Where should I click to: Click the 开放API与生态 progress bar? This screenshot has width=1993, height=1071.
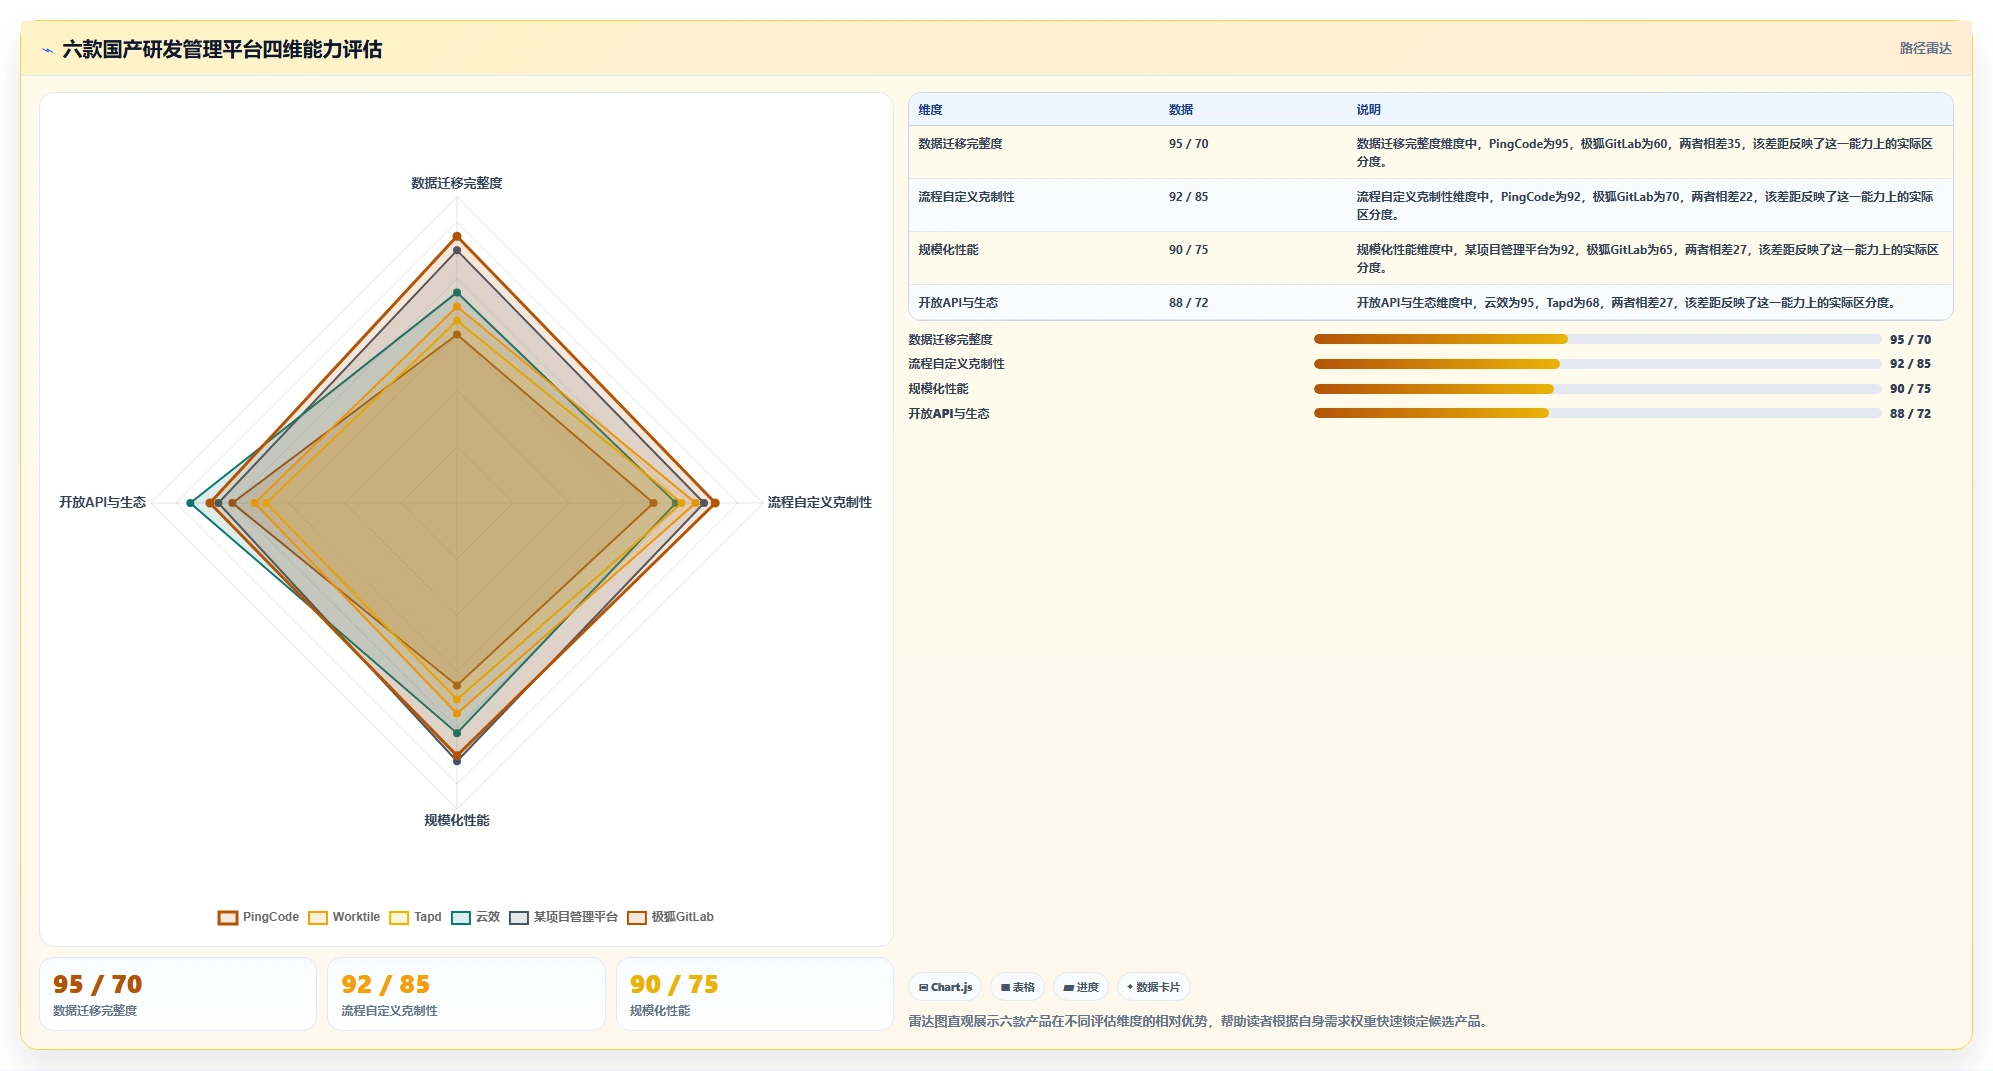click(x=1597, y=413)
